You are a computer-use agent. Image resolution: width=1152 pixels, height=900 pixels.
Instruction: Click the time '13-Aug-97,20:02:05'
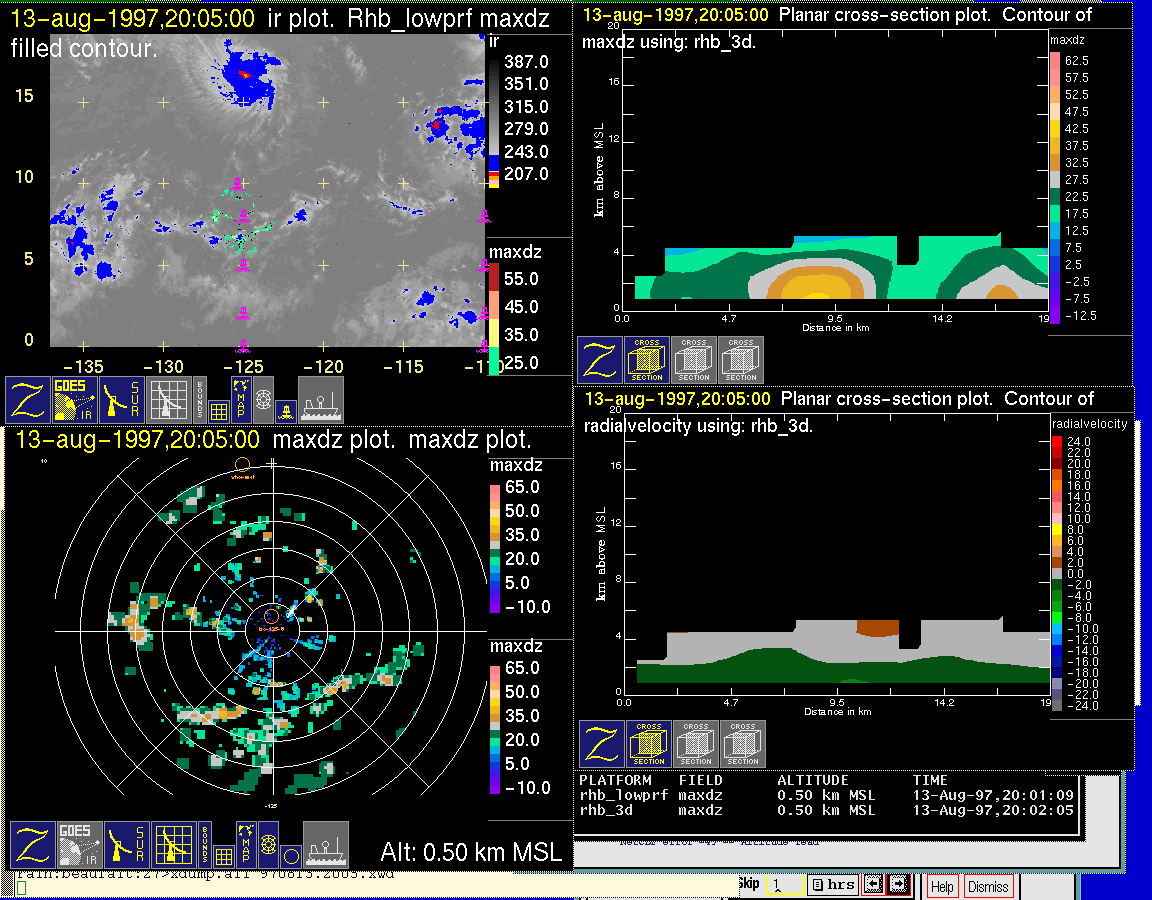(x=993, y=810)
